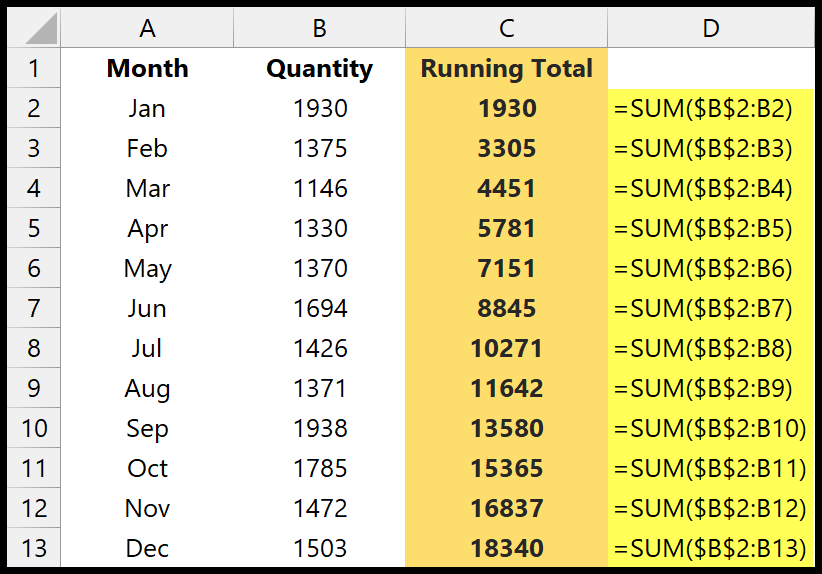Click the quantity cell 1426
Viewport: 822px width, 574px height.
[319, 348]
